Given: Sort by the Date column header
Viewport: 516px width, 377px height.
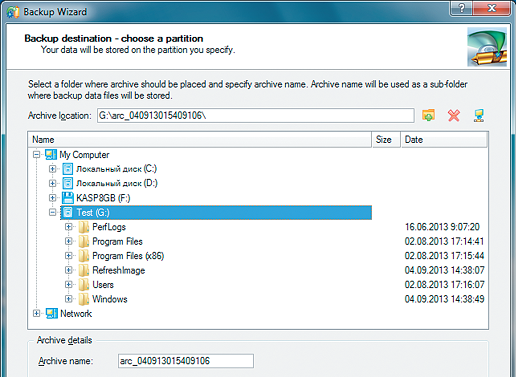Looking at the screenshot, I should (444, 140).
